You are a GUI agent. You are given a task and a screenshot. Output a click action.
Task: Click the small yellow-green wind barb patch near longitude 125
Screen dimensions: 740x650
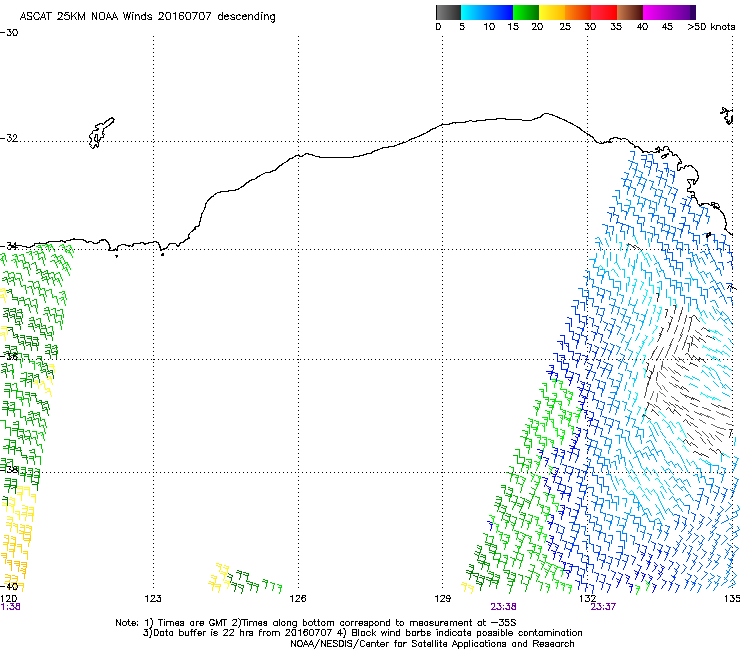point(244,578)
